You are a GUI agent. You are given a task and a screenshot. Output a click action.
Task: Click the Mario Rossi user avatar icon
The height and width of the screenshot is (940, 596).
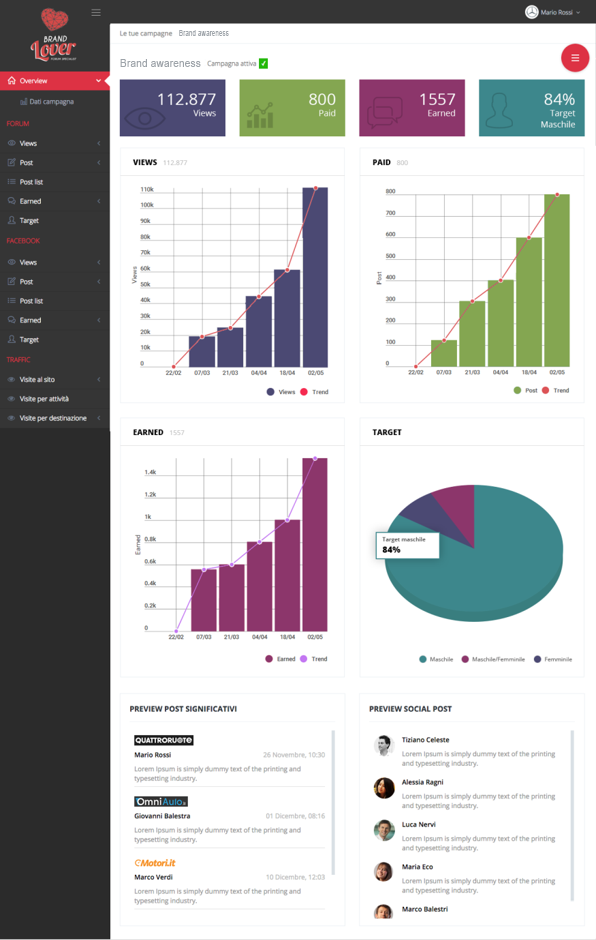[531, 12]
